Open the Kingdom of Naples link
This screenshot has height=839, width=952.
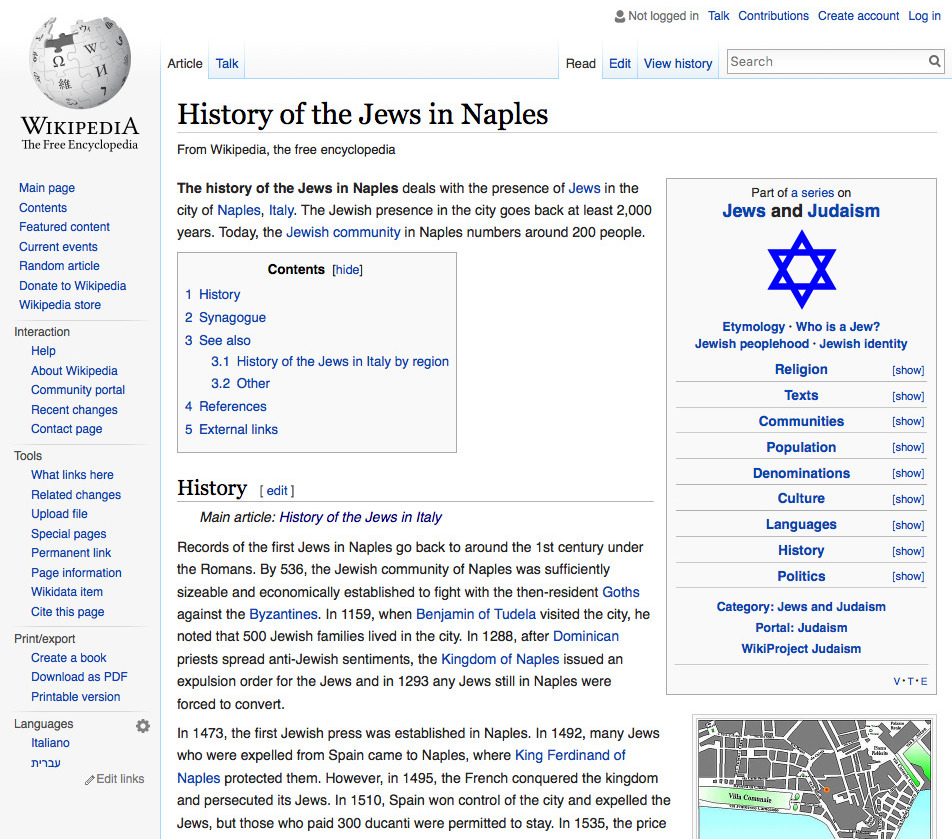pyautogui.click(x=500, y=659)
